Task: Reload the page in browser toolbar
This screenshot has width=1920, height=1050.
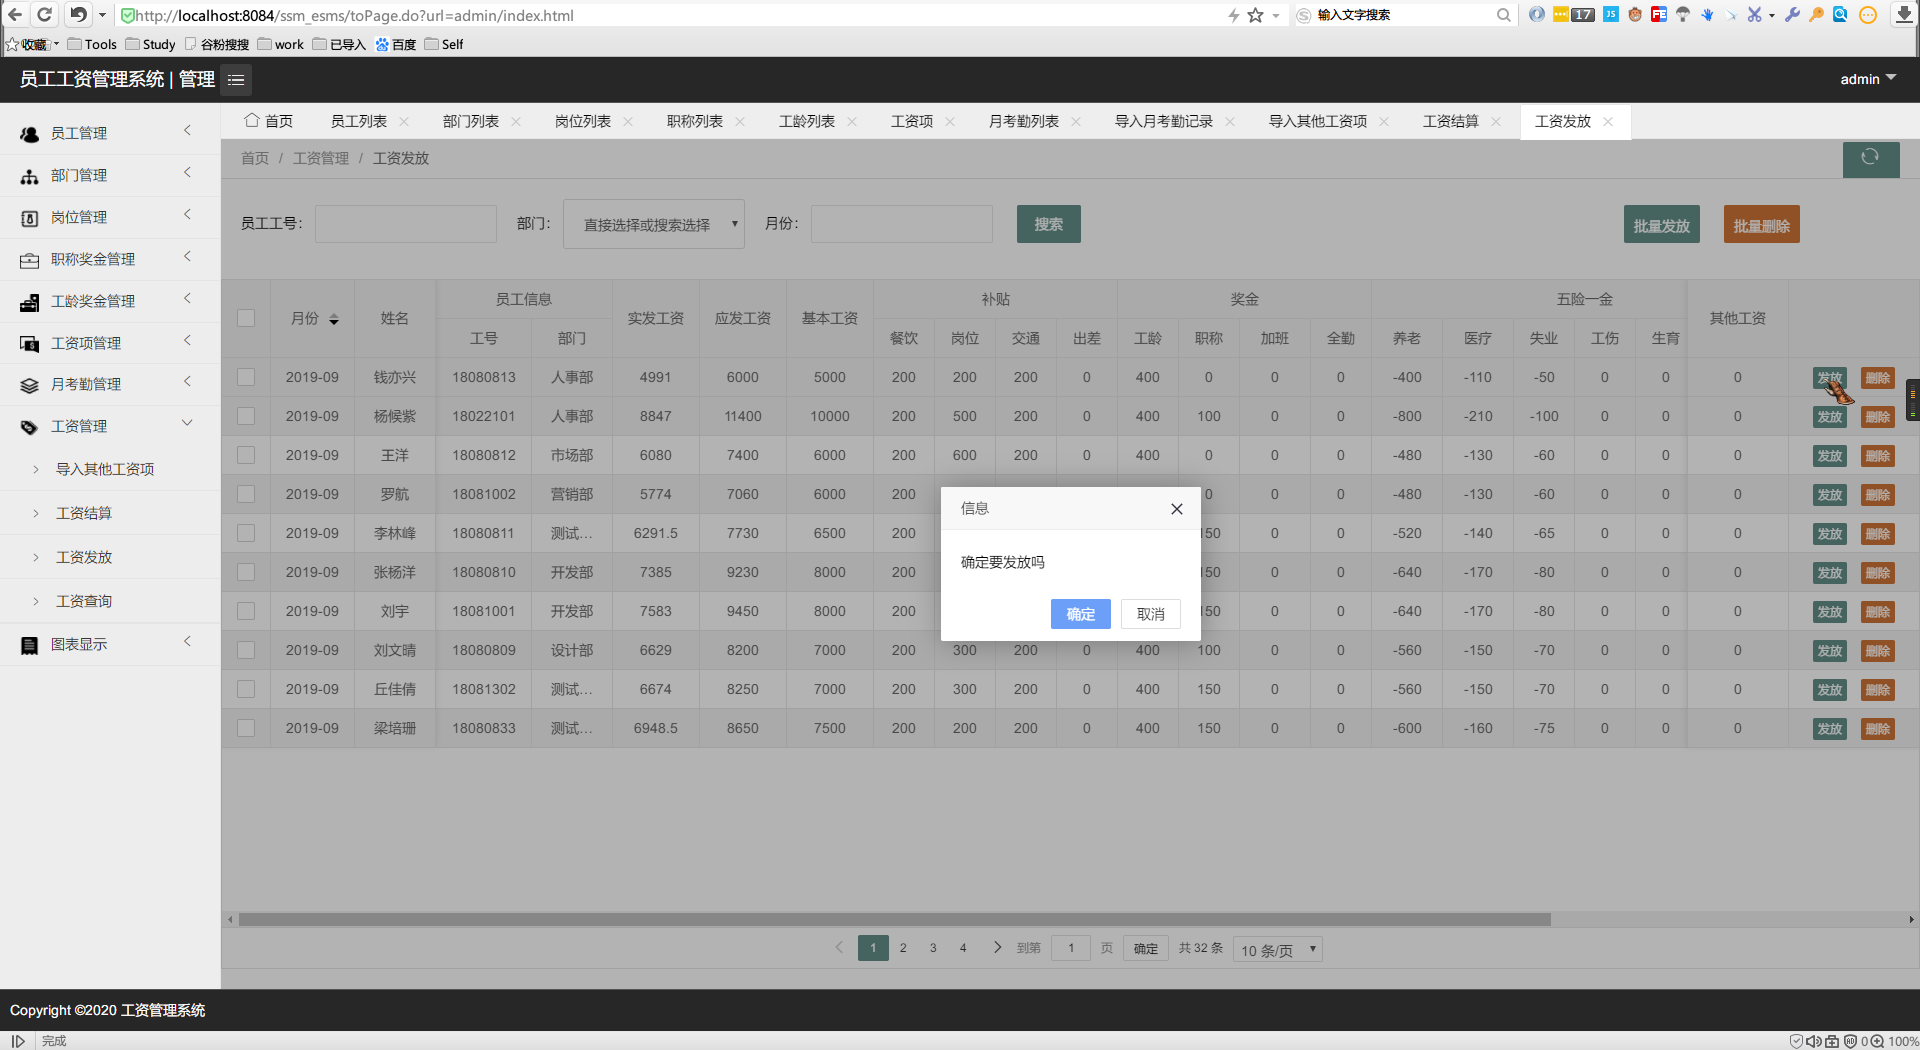Action: [x=44, y=15]
